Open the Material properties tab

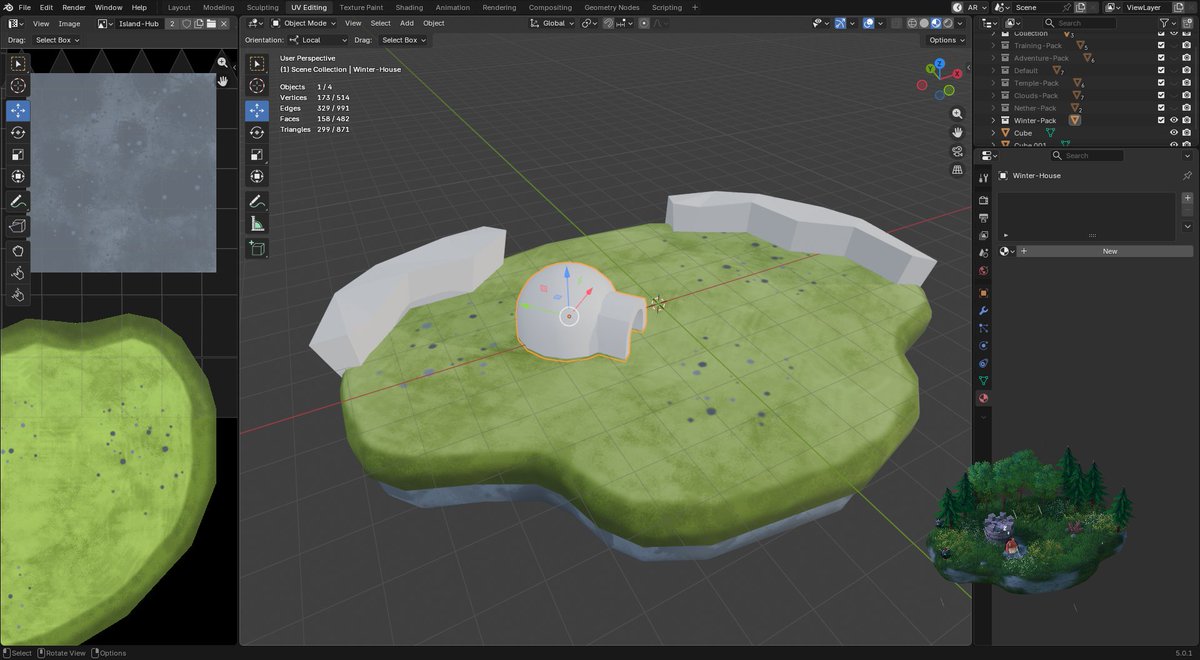click(983, 399)
